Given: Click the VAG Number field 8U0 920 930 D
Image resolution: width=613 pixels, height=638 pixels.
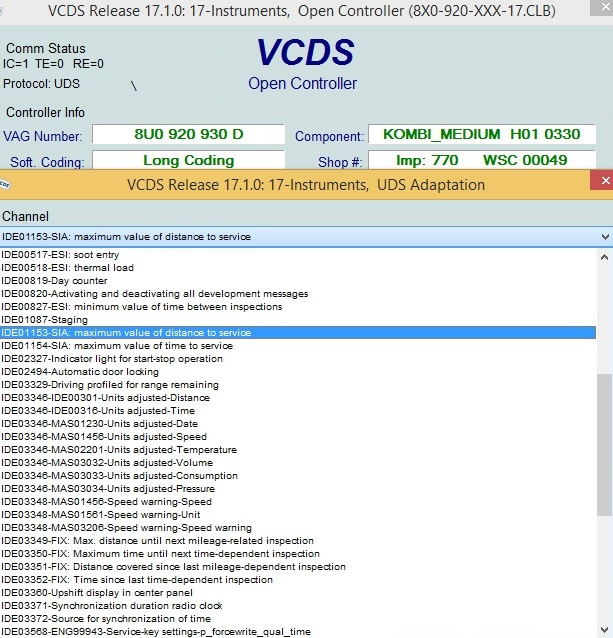Looking at the screenshot, I should 188,134.
